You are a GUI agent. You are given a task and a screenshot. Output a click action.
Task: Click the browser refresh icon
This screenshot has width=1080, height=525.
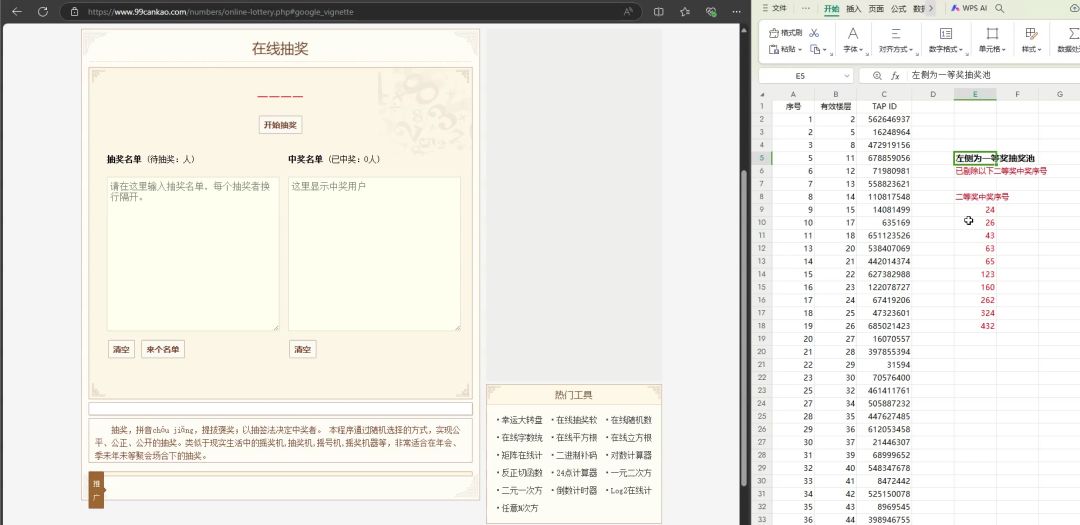click(42, 11)
